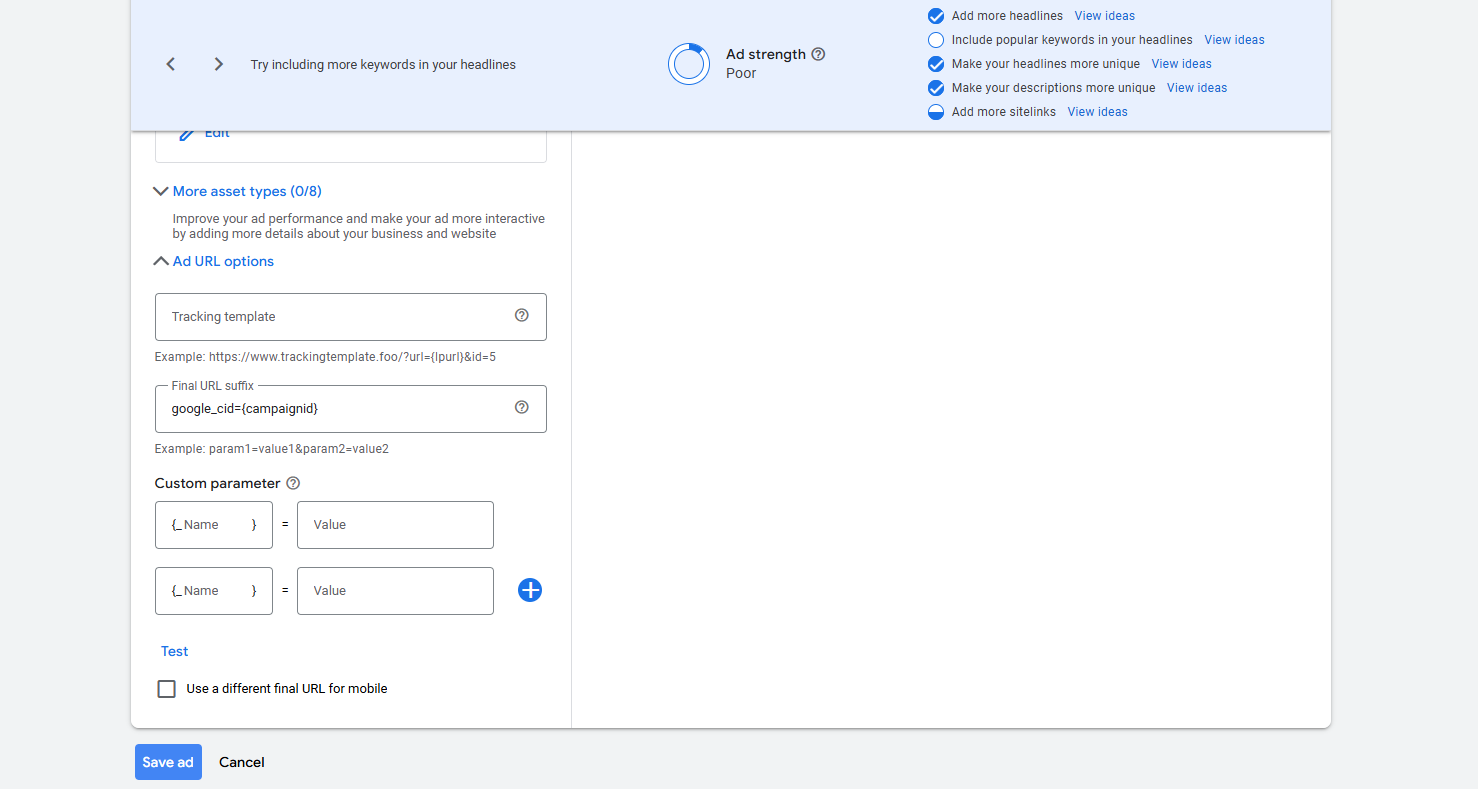Expand More asset types section
Image resolution: width=1478 pixels, height=789 pixels.
(238, 191)
